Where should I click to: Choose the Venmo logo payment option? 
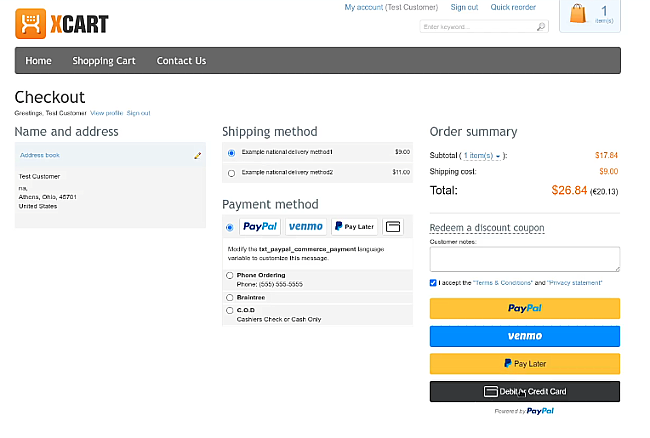306,227
